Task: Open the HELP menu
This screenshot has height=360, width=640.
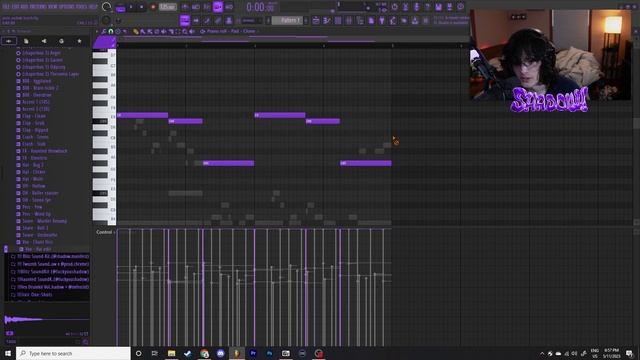Action: coord(93,6)
